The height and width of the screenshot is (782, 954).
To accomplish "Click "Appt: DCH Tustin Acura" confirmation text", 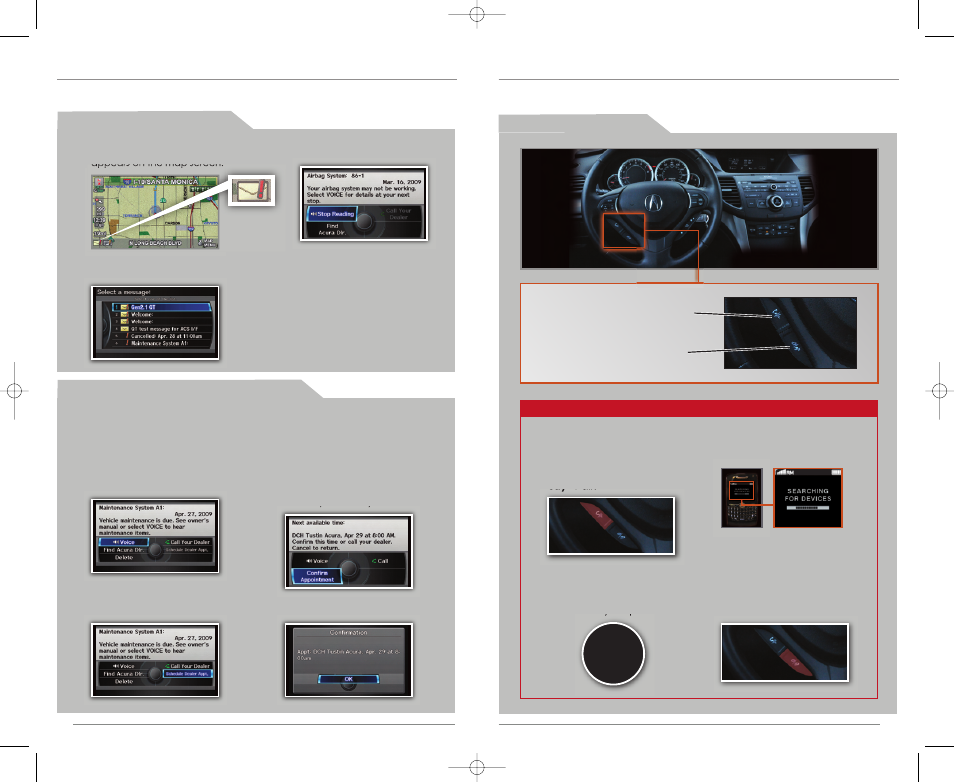I will point(348,654).
